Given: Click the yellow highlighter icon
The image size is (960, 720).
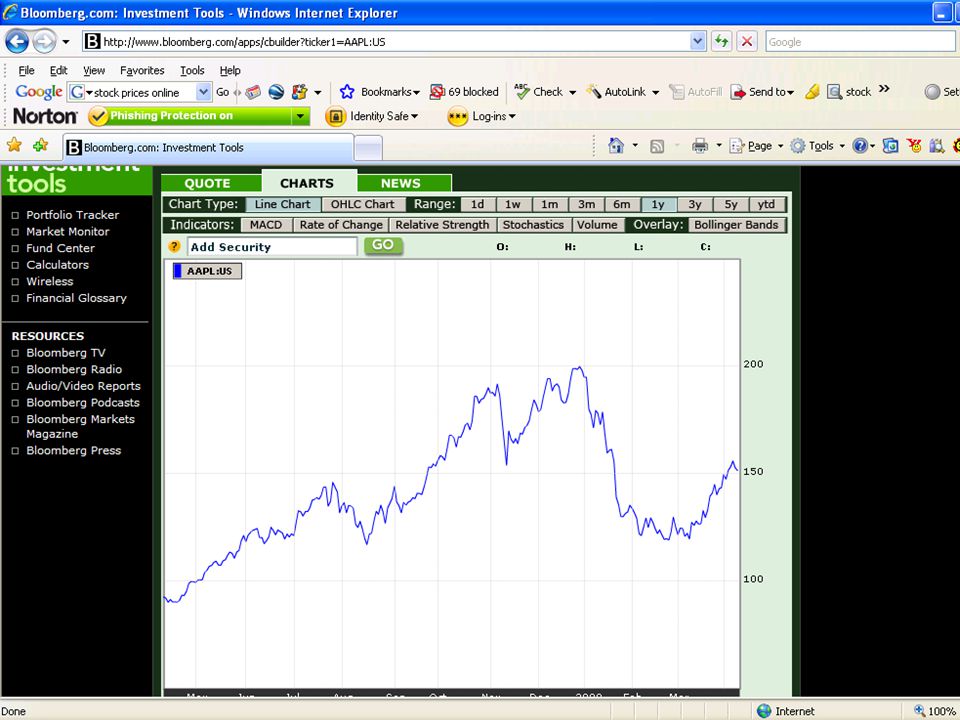Looking at the screenshot, I should pyautogui.click(x=812, y=92).
